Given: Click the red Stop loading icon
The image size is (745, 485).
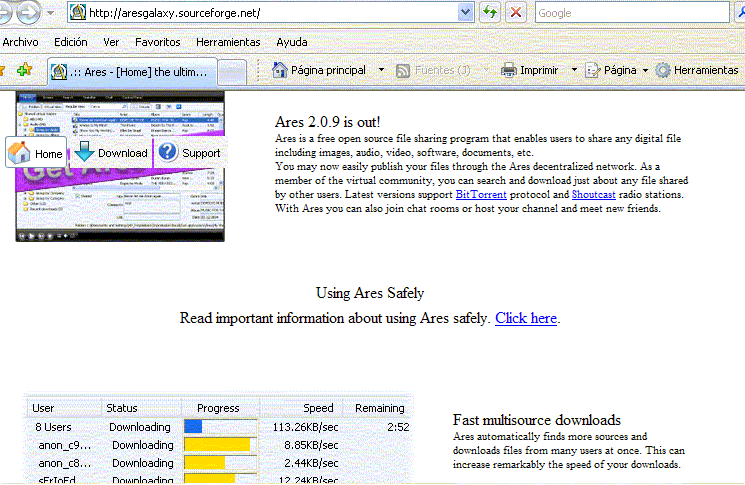Looking at the screenshot, I should coord(516,12).
